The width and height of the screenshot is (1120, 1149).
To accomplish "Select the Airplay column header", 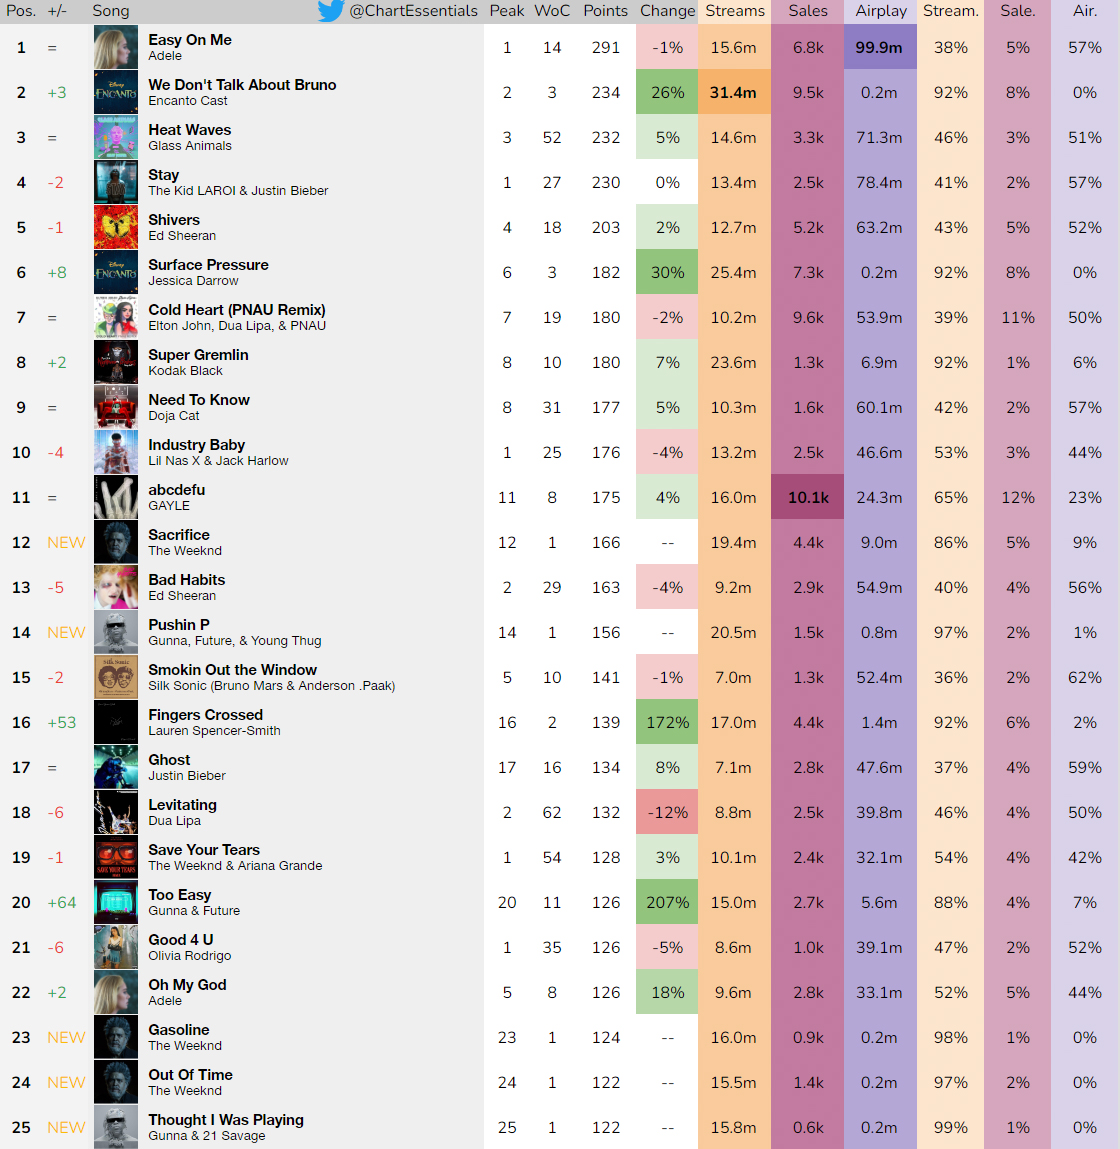I will [881, 11].
